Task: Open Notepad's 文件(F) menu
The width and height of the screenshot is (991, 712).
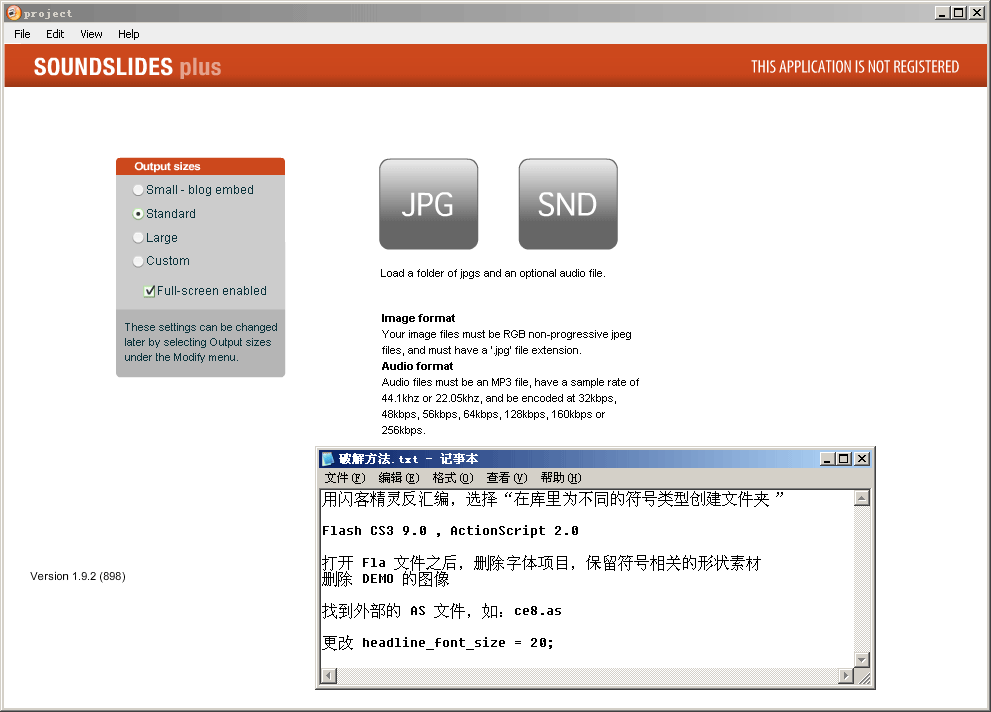Action: 344,478
